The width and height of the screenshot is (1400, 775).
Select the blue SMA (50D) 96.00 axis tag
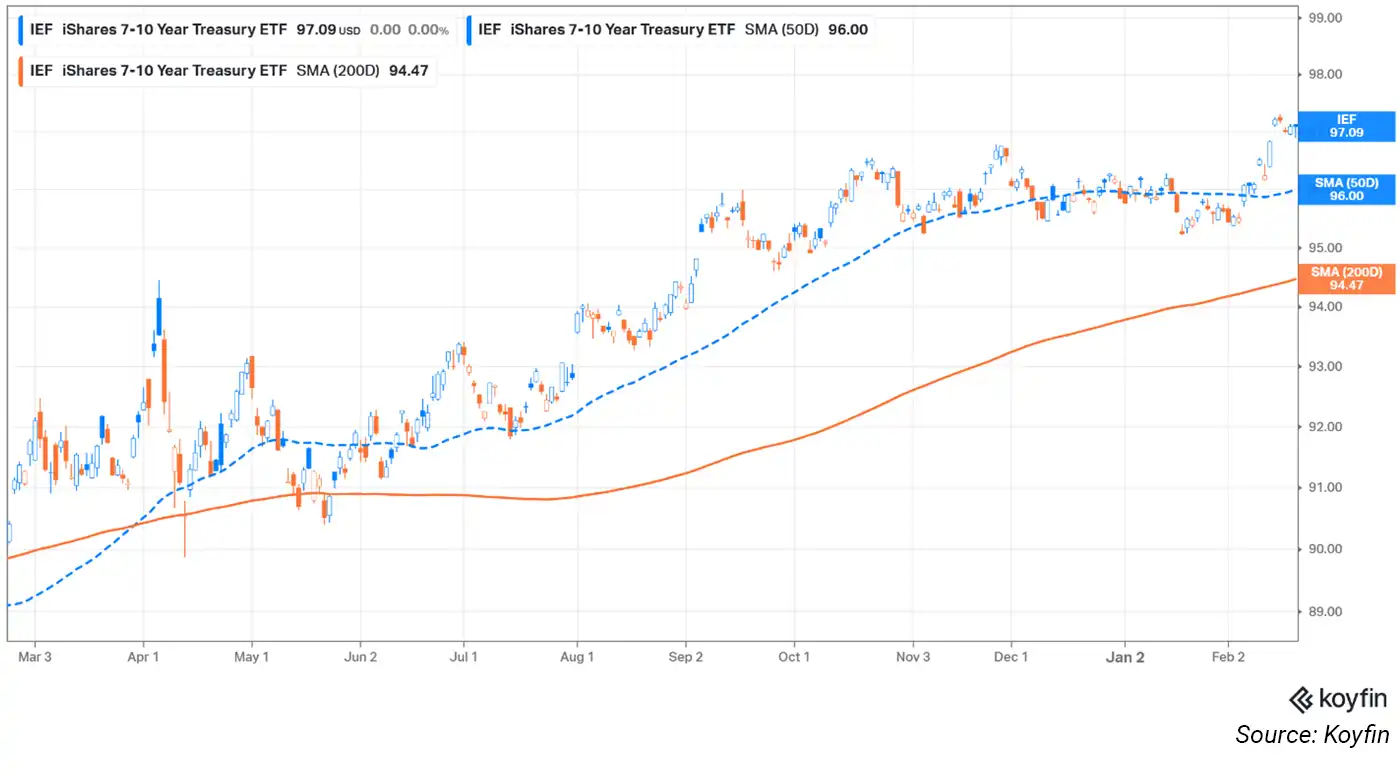coord(1346,189)
